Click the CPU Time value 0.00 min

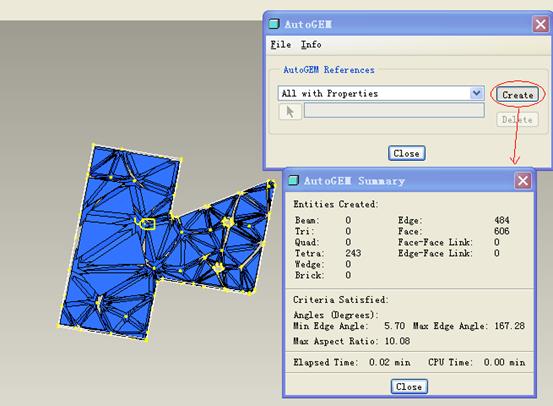point(504,362)
